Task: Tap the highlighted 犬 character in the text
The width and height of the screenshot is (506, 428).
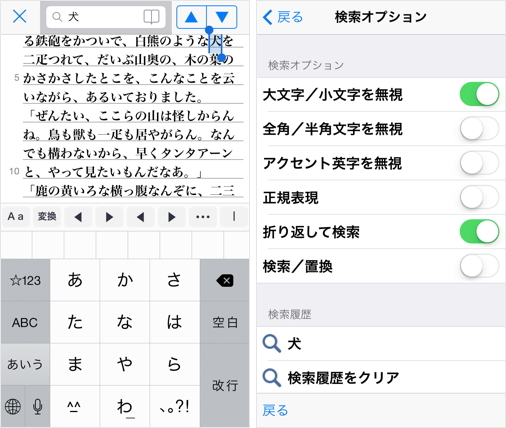Action: coord(215,41)
